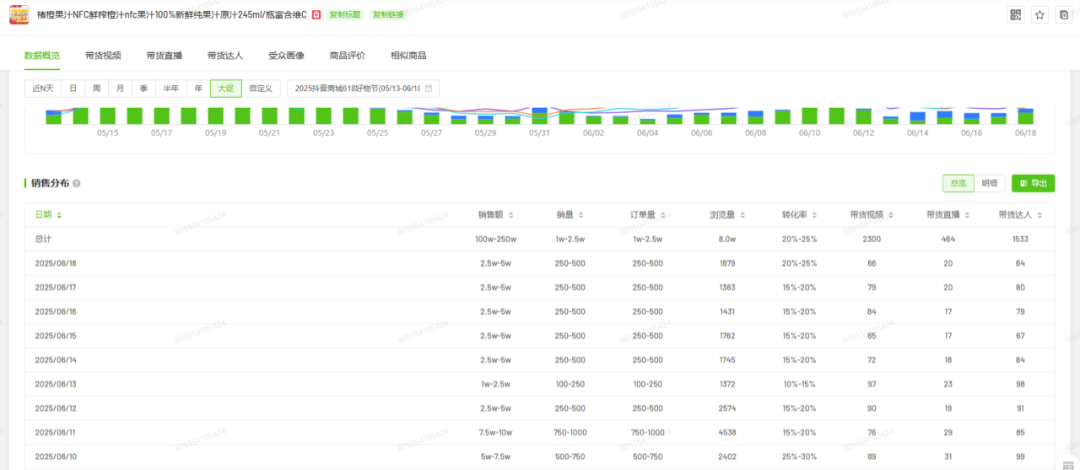Export data with the green 导出 button
Image resolution: width=1080 pixels, height=470 pixels.
1033,183
